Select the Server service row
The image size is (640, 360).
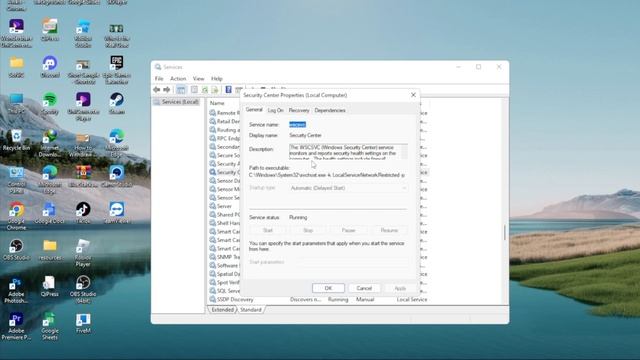[x=224, y=206]
